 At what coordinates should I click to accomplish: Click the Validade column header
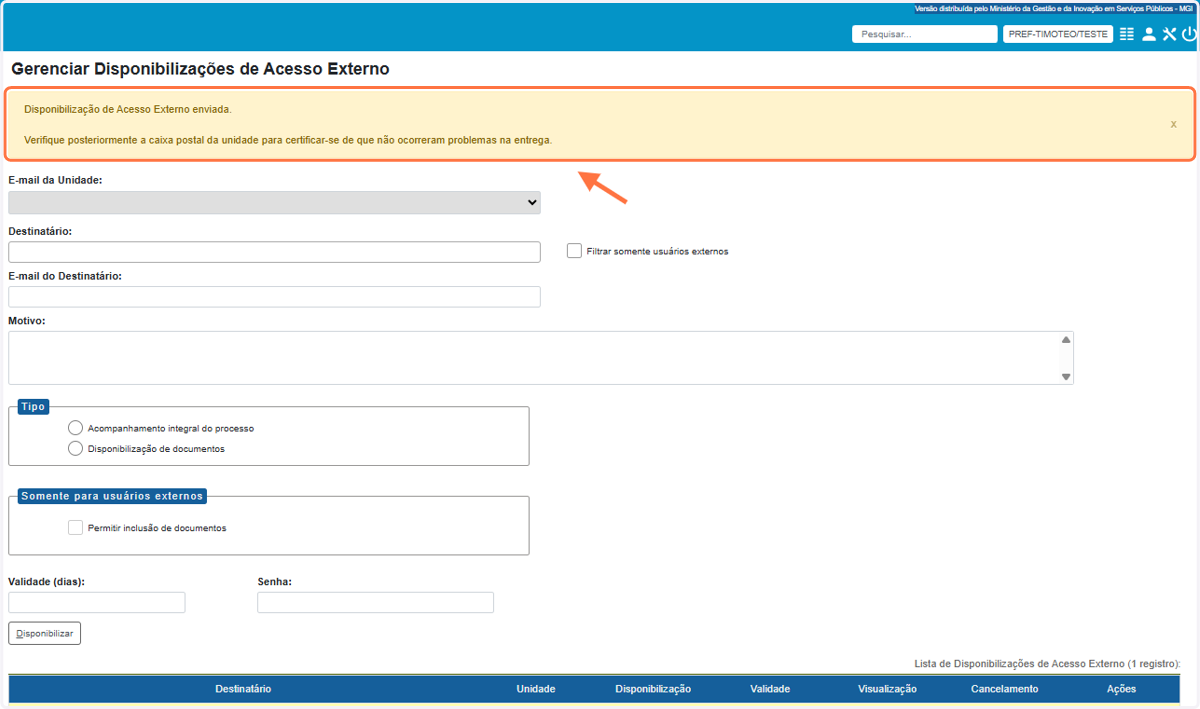[x=770, y=689]
